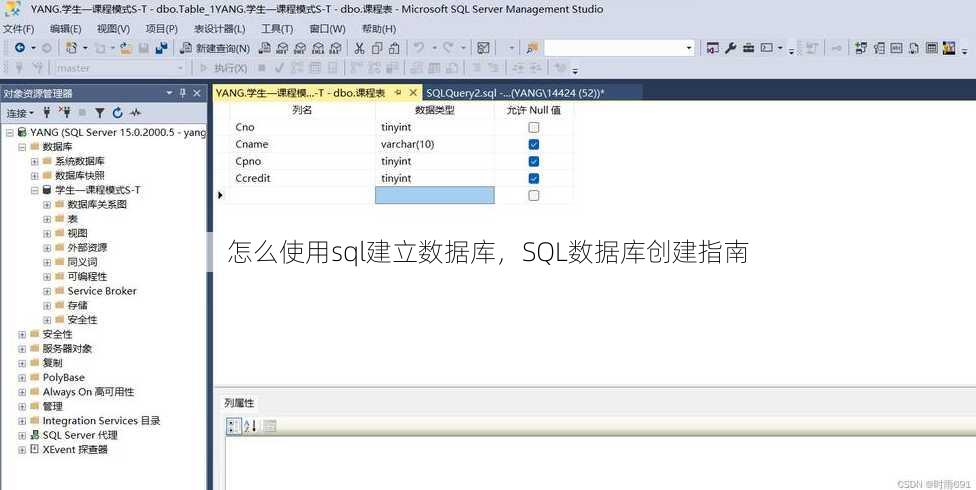This screenshot has height=490, width=976.
Task: Click the database engine query icon
Action: pos(265,48)
